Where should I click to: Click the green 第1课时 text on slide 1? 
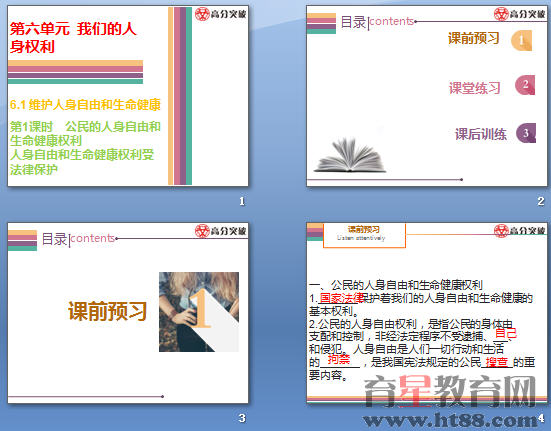(85, 148)
